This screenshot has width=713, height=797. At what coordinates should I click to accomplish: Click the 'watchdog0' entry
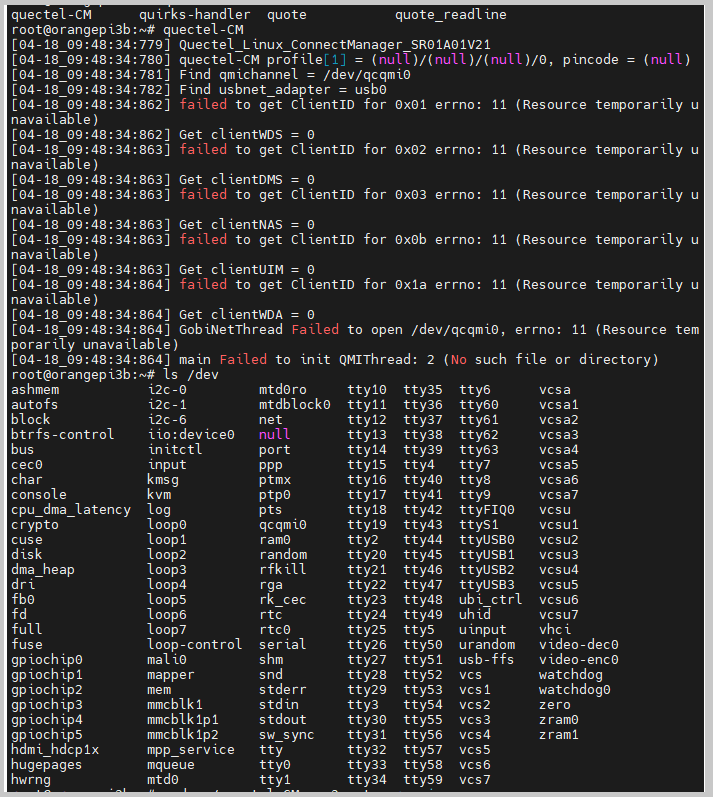click(x=575, y=690)
